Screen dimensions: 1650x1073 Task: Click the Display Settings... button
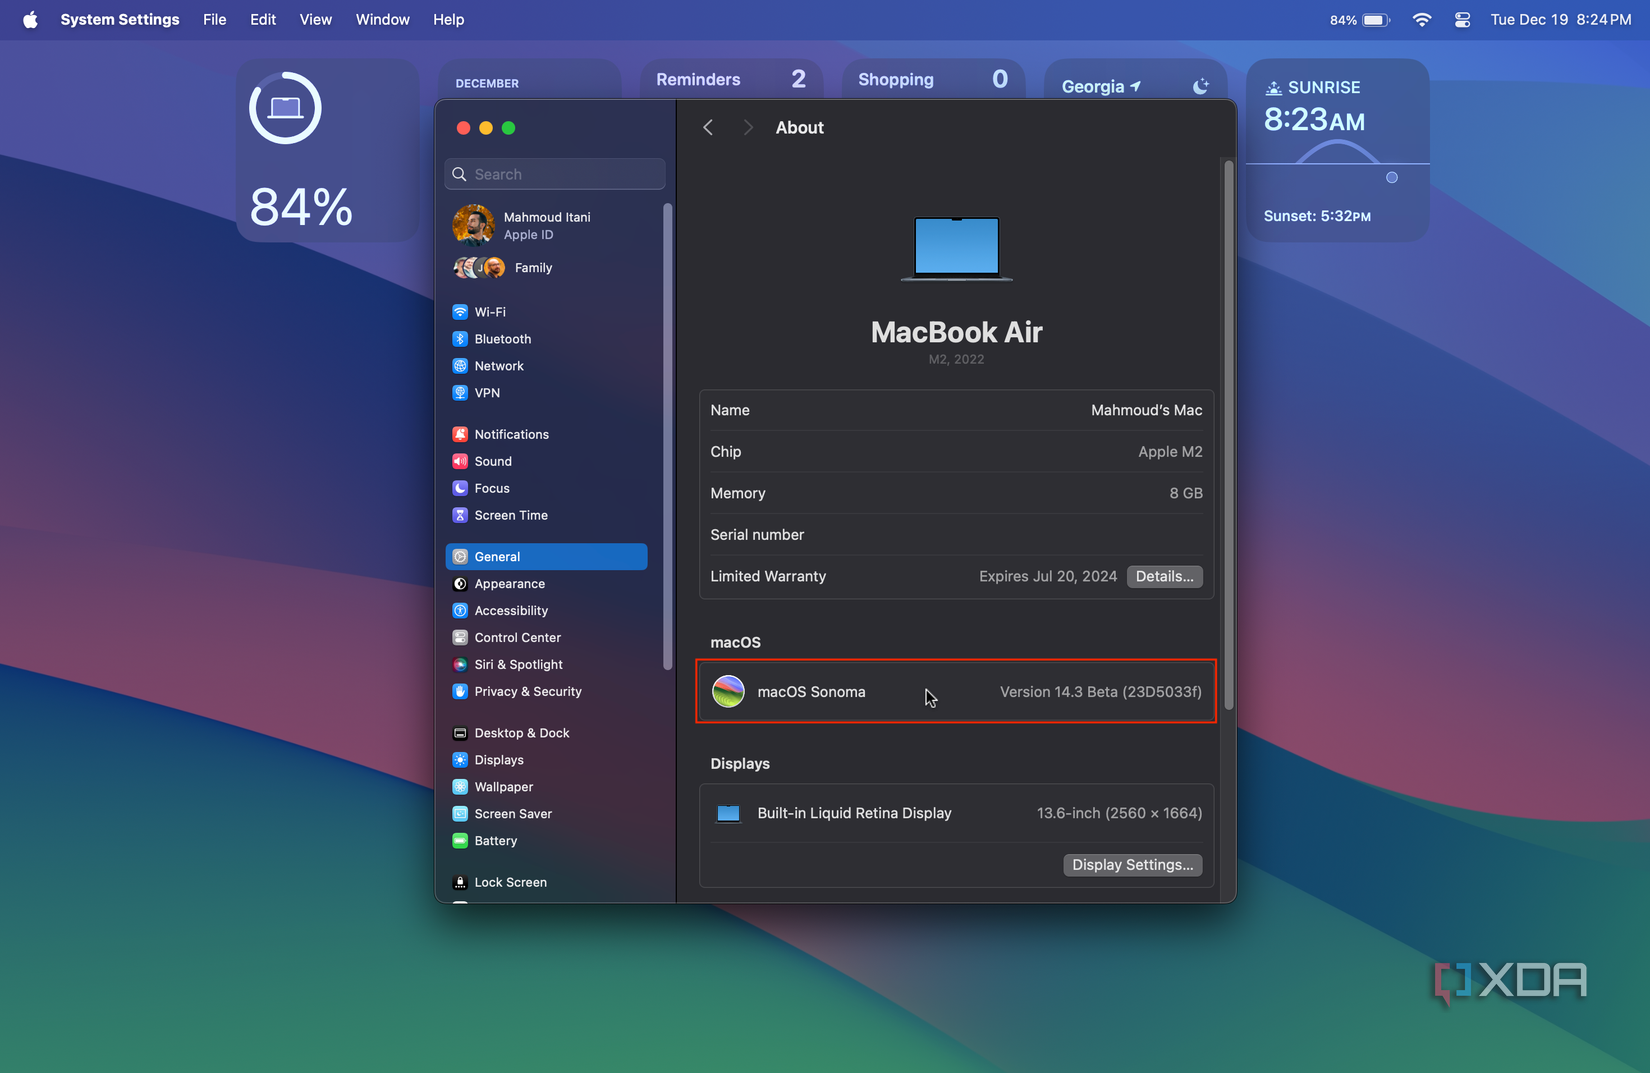(x=1132, y=865)
